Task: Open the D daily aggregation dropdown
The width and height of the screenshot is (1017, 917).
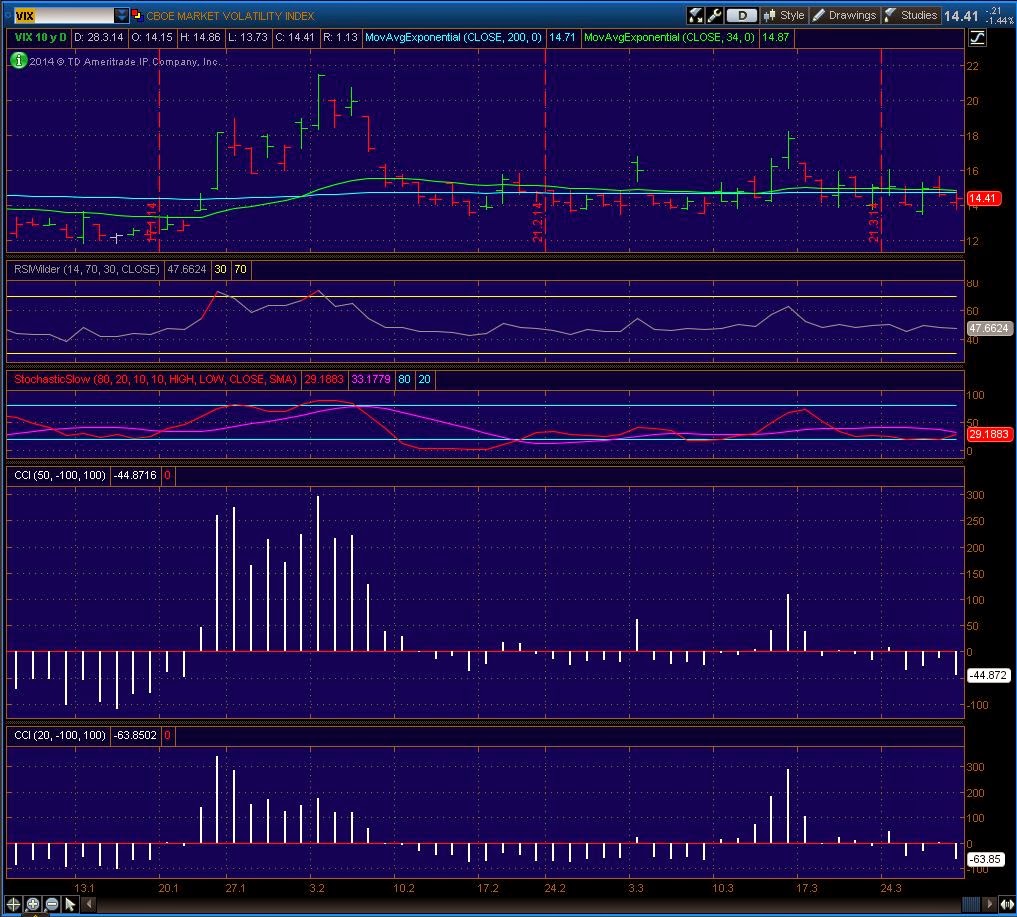Action: click(x=741, y=15)
